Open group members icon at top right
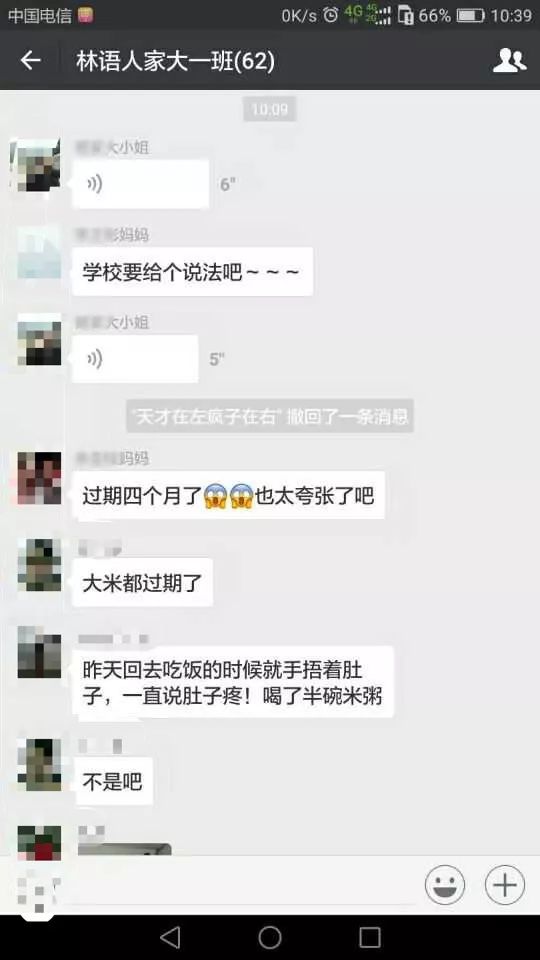This screenshot has width=540, height=960. point(509,60)
